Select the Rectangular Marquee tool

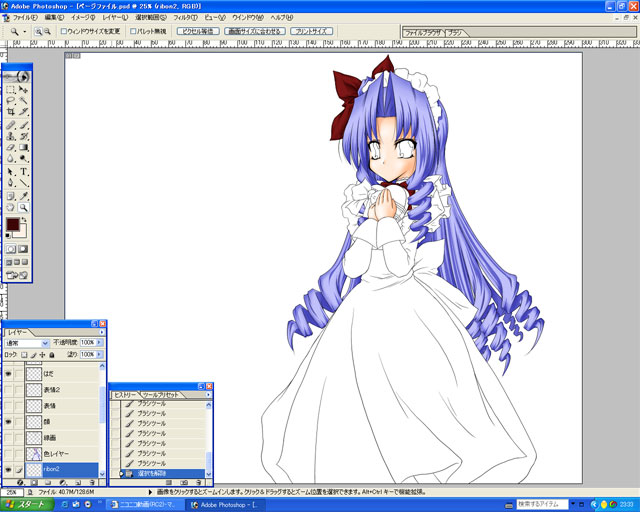(11, 89)
